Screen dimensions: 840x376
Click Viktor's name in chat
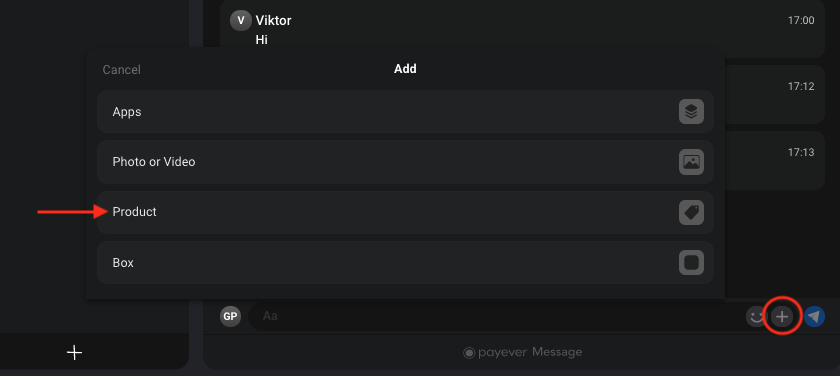pos(273,20)
